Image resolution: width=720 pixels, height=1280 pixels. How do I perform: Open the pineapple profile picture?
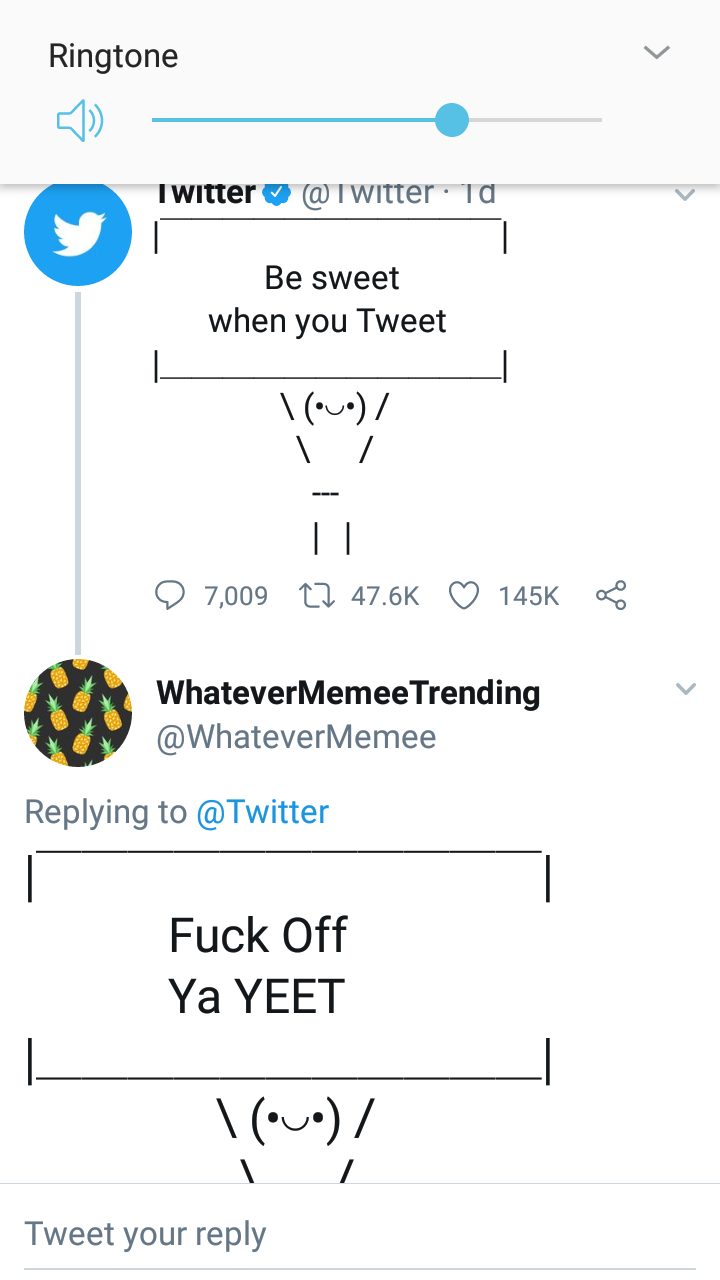click(x=78, y=713)
